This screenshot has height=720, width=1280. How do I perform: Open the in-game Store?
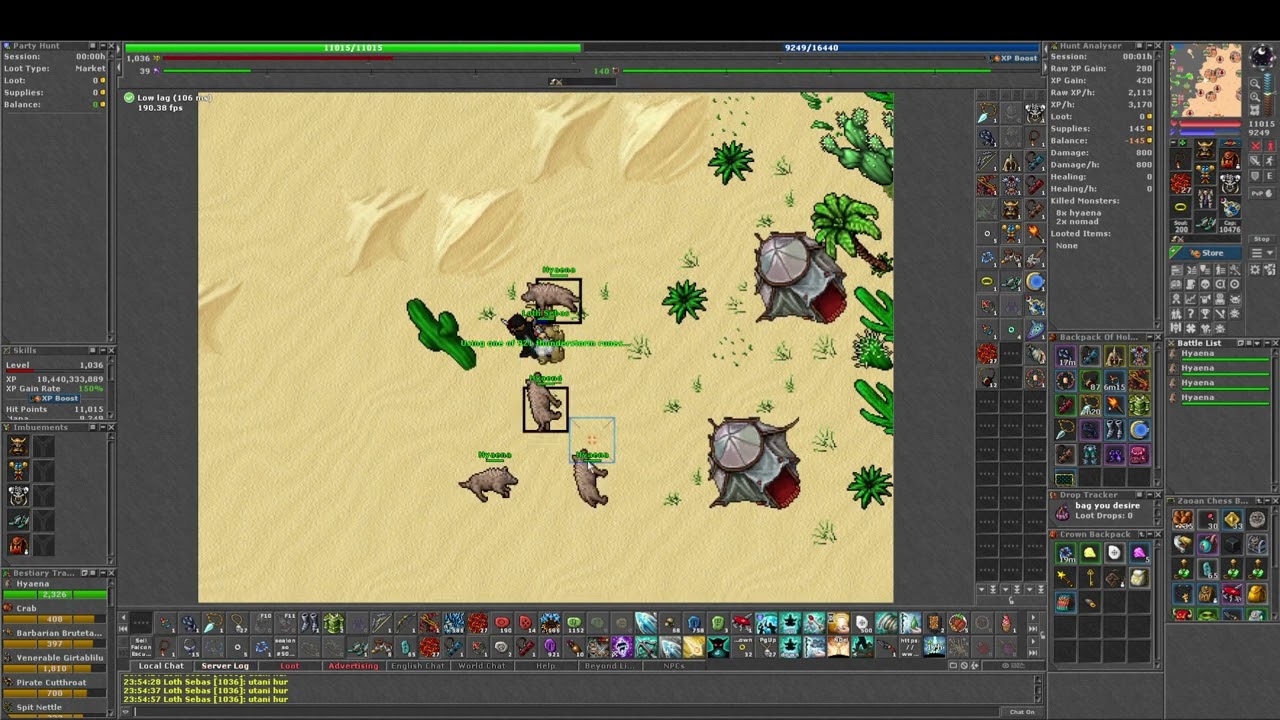click(x=1206, y=253)
